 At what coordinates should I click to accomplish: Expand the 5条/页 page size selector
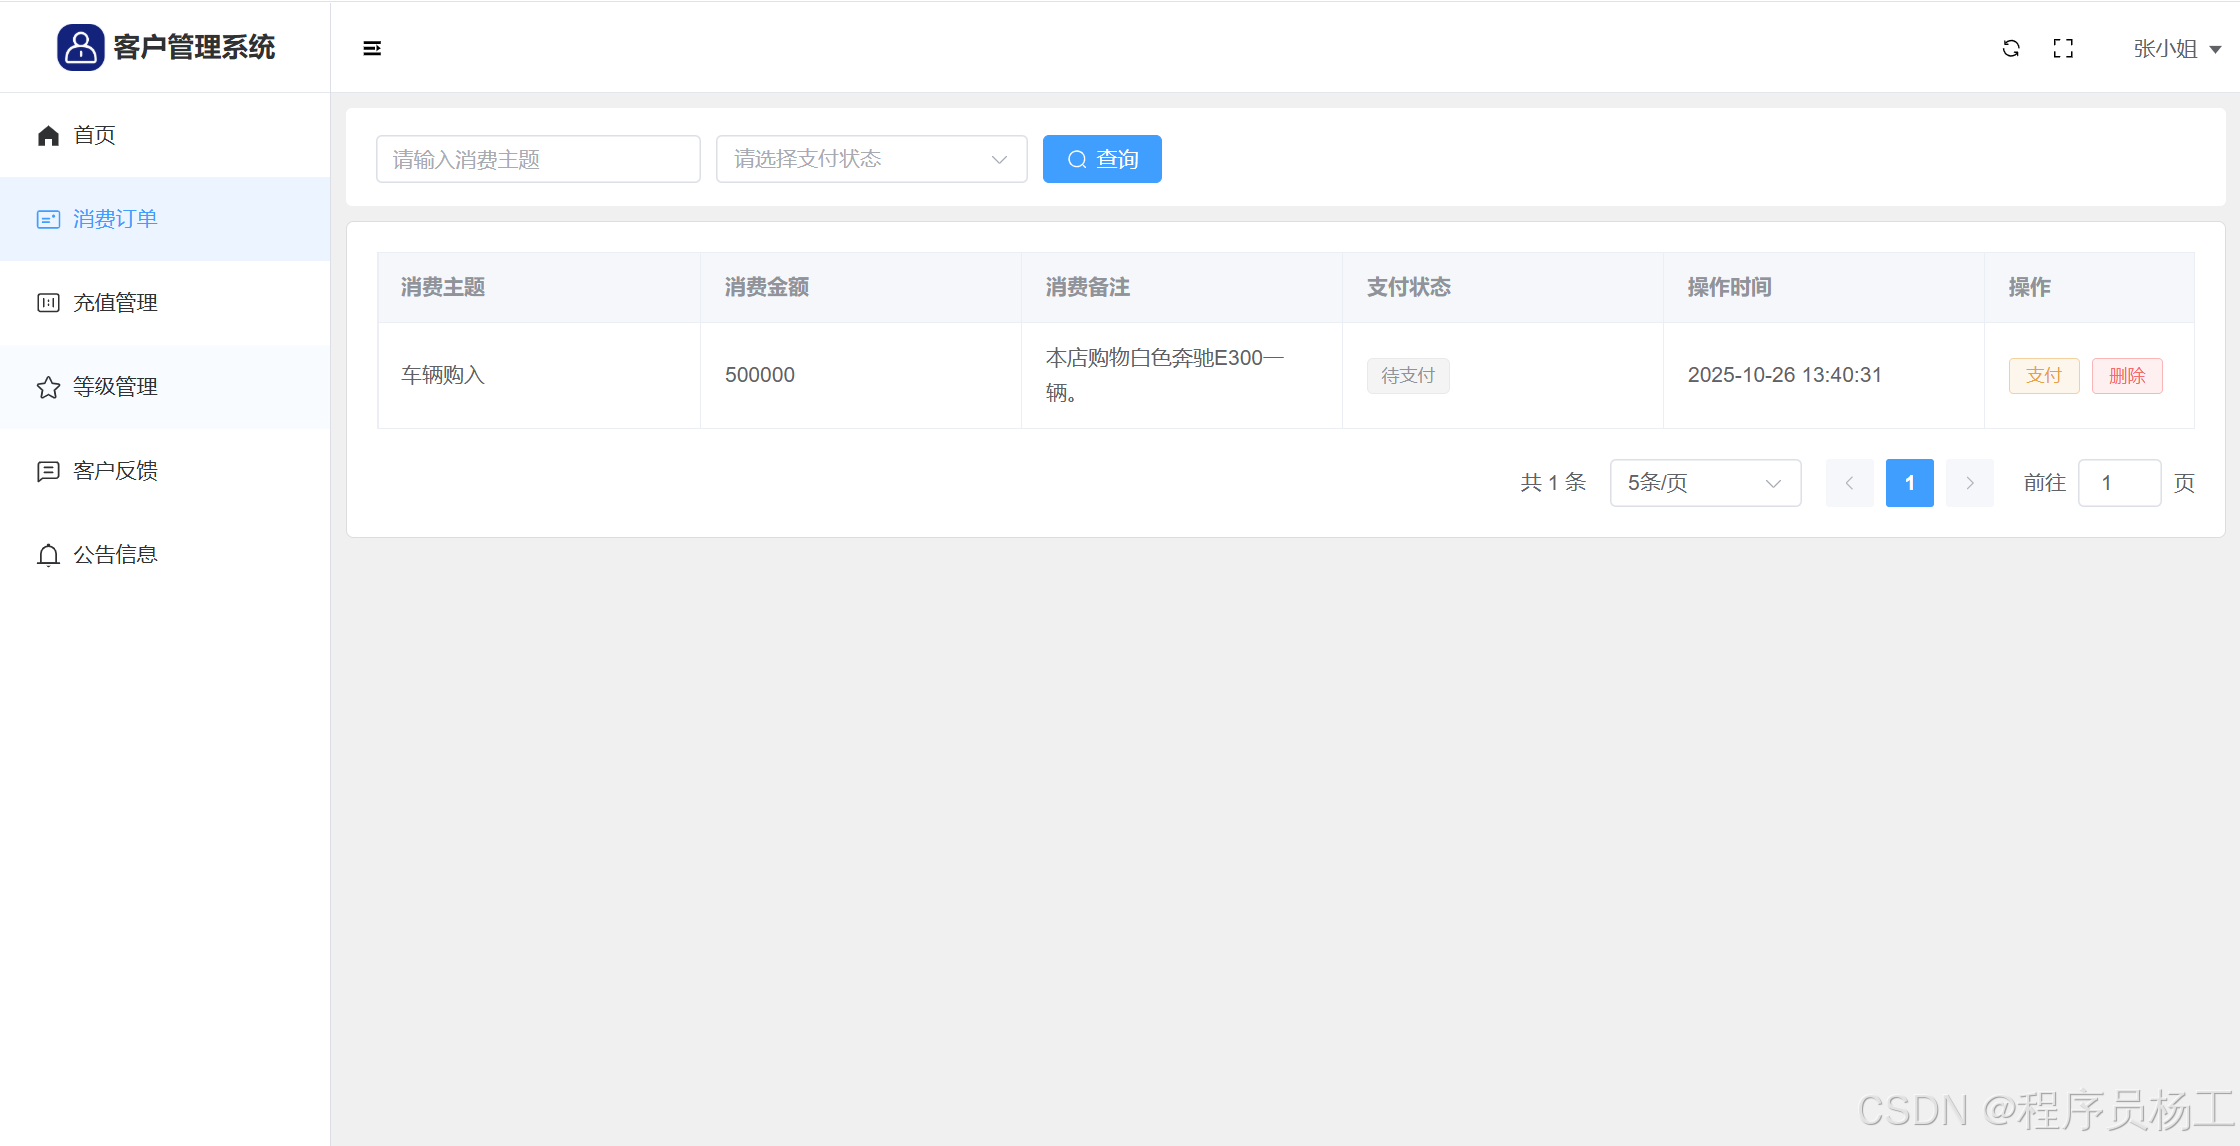1705,483
